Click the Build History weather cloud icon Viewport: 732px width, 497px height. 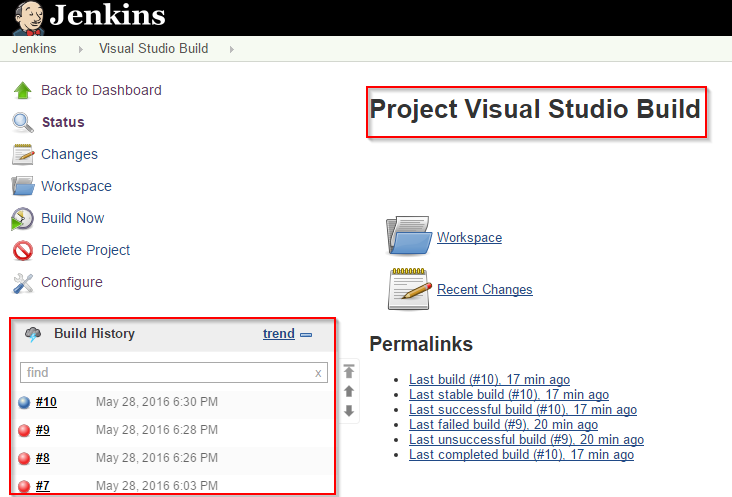(33, 334)
